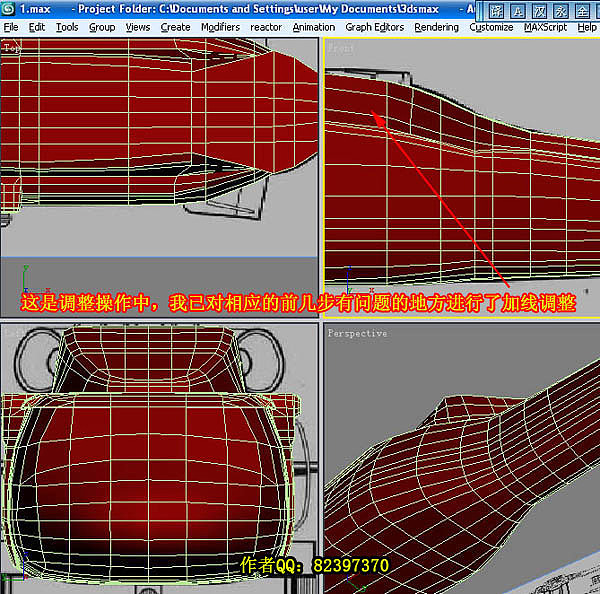600x594 pixels.
Task: Open the Tools menu
Action: pyautogui.click(x=67, y=27)
